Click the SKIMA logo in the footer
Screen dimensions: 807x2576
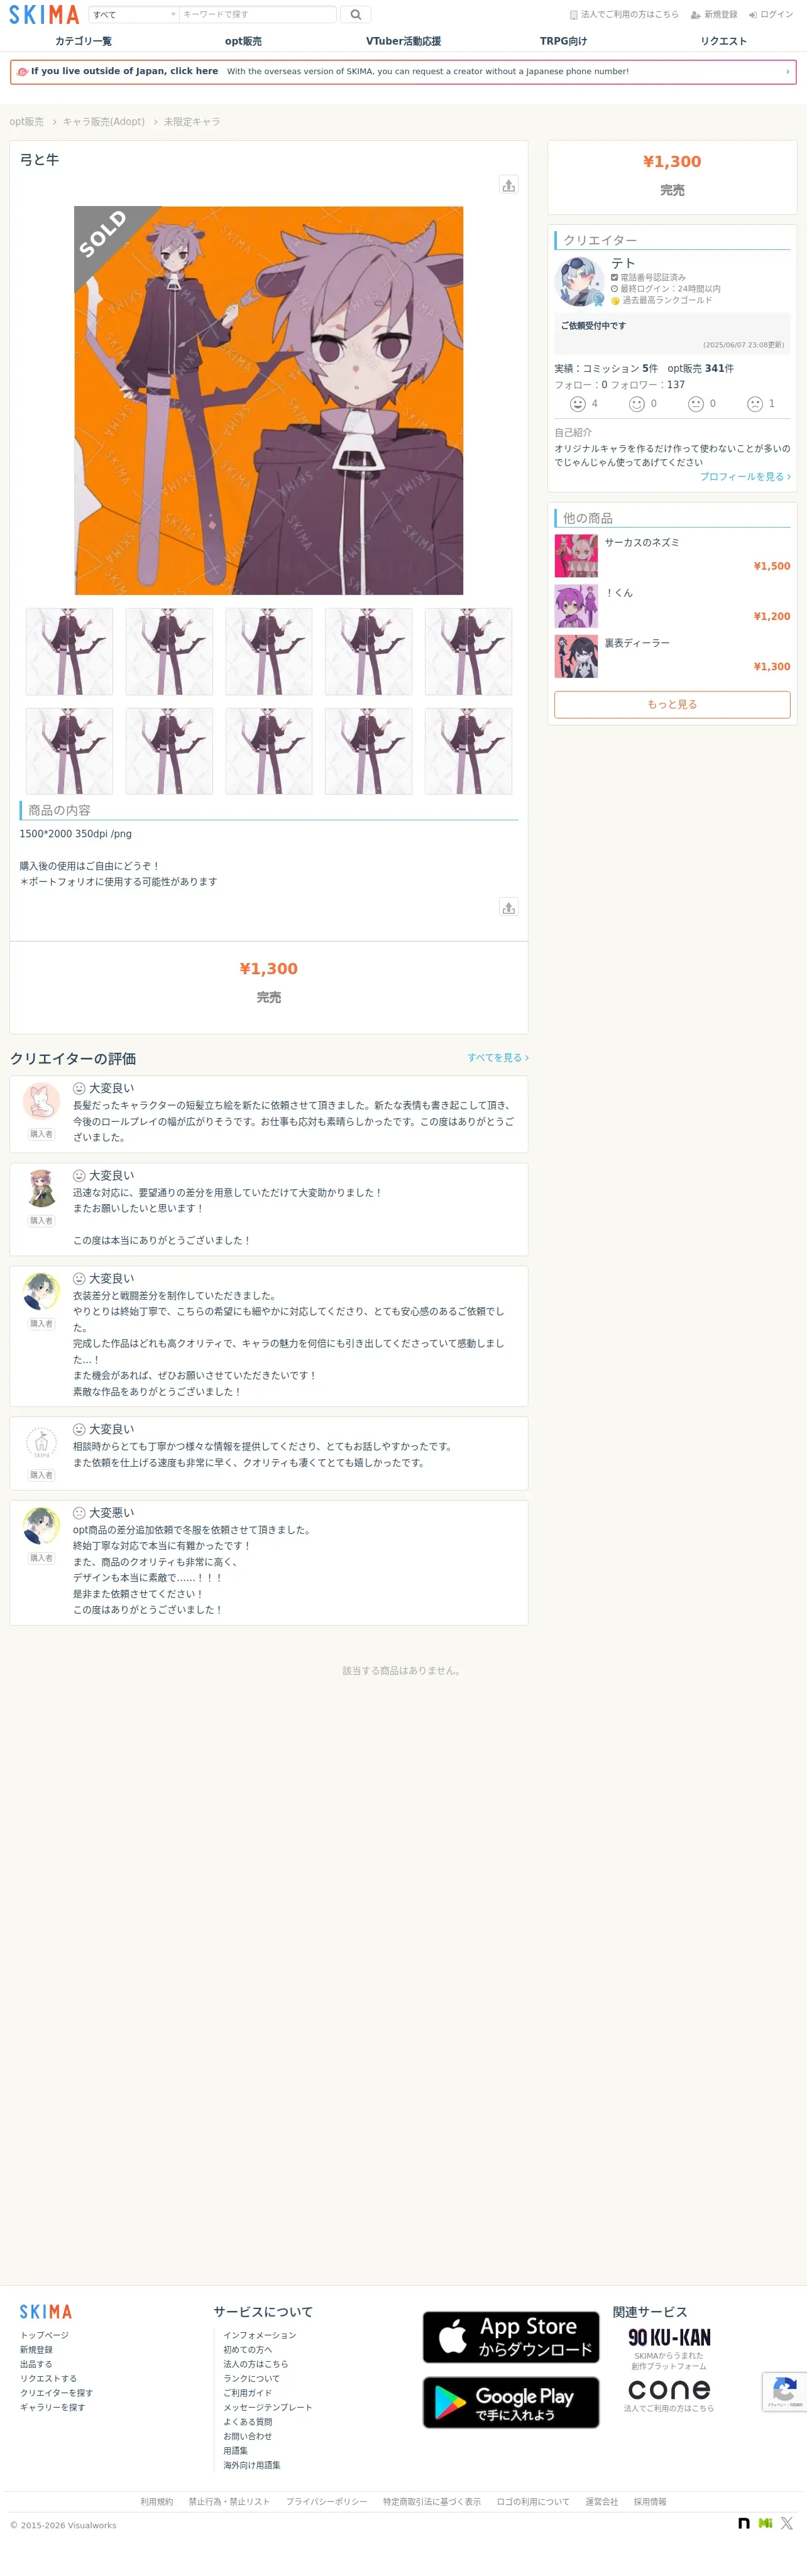(46, 2311)
